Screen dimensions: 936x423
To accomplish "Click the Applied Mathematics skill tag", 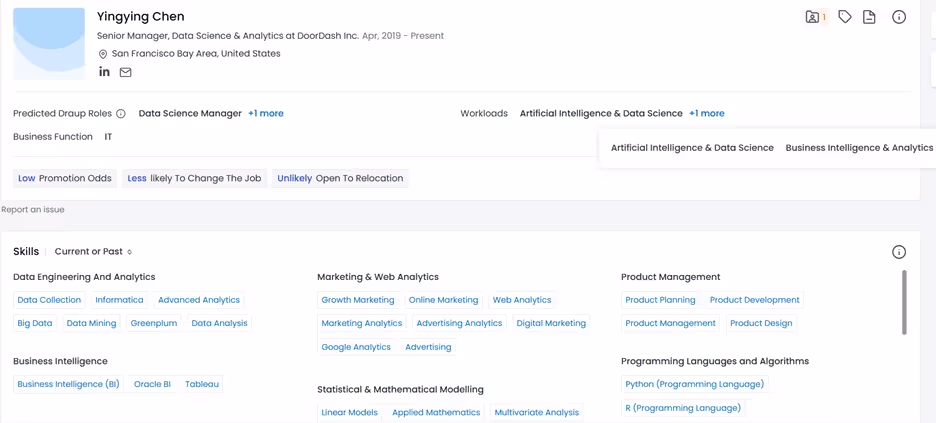I will pos(436,412).
